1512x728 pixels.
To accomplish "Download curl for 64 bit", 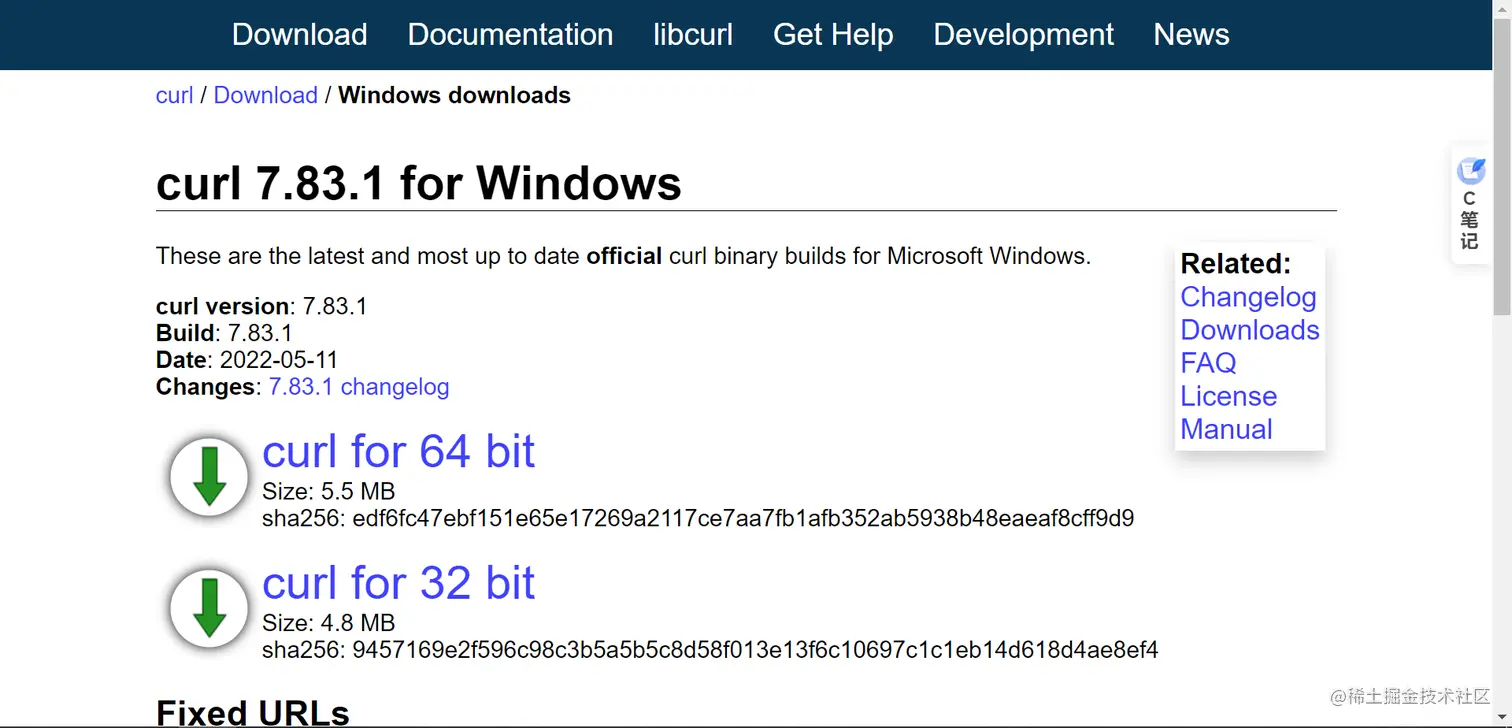I will [398, 452].
